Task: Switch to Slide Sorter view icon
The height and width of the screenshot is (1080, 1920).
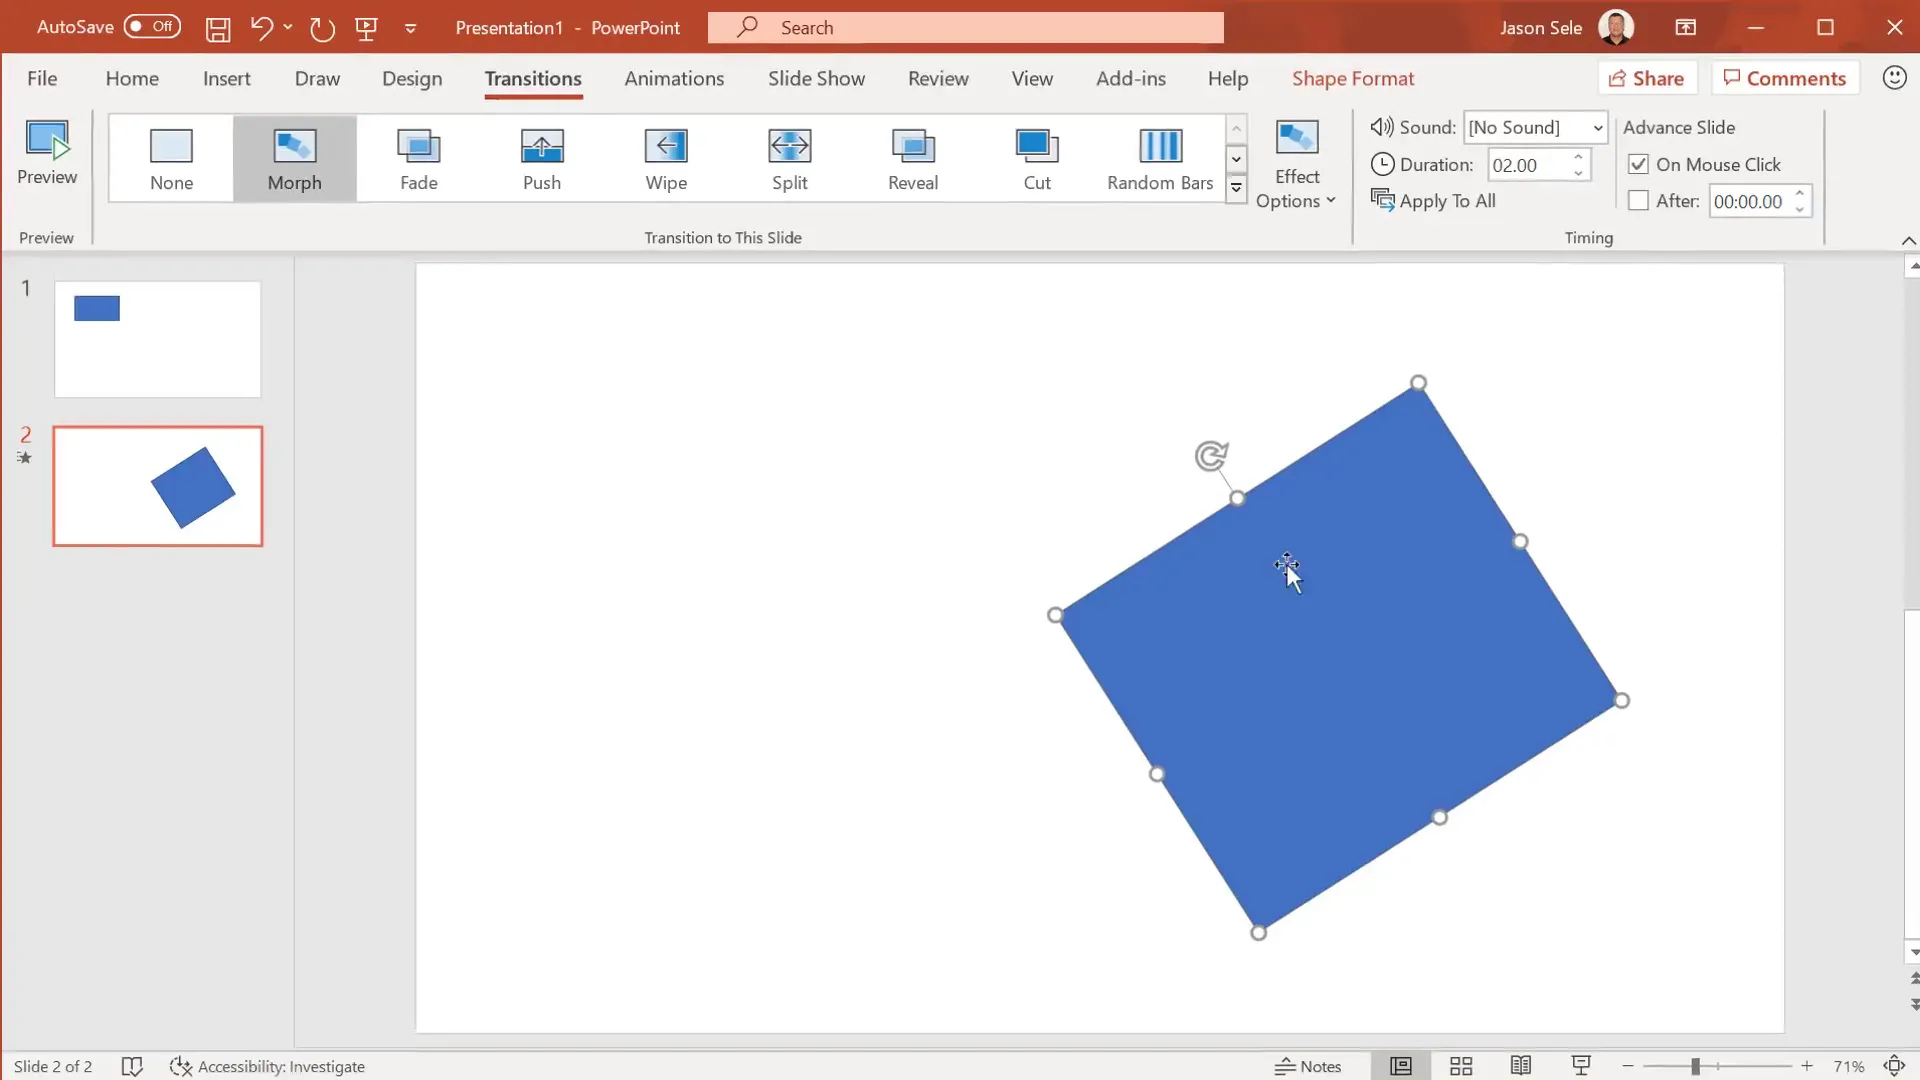Action: (1460, 1066)
